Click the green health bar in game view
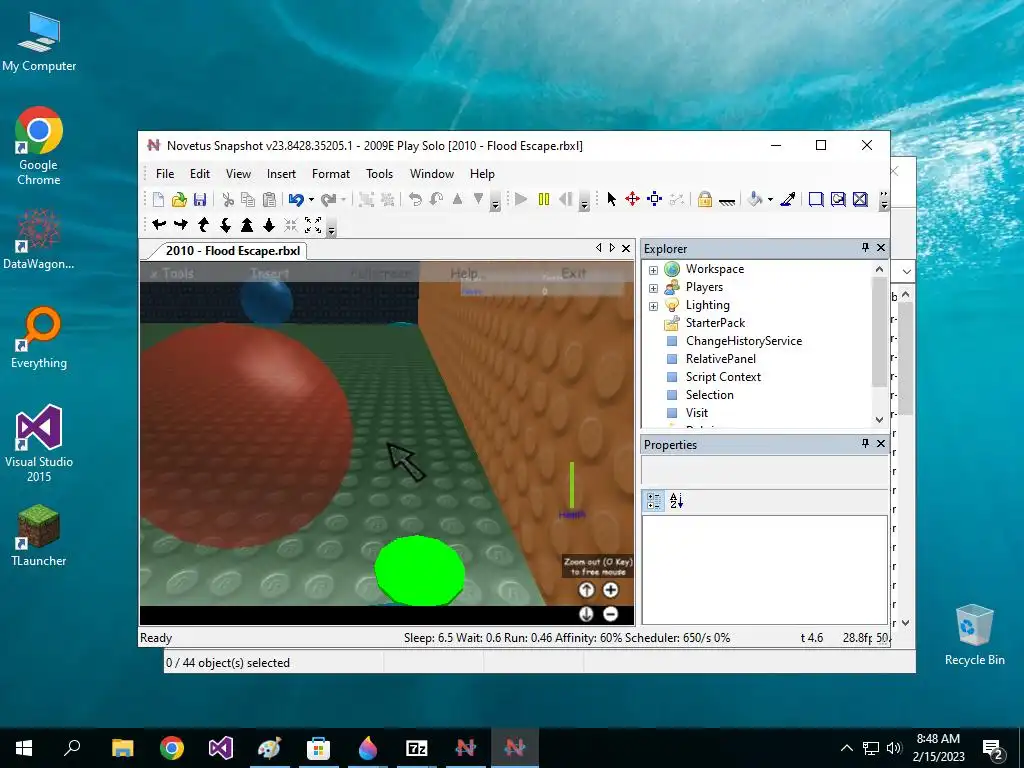1024x768 pixels. pos(572,485)
